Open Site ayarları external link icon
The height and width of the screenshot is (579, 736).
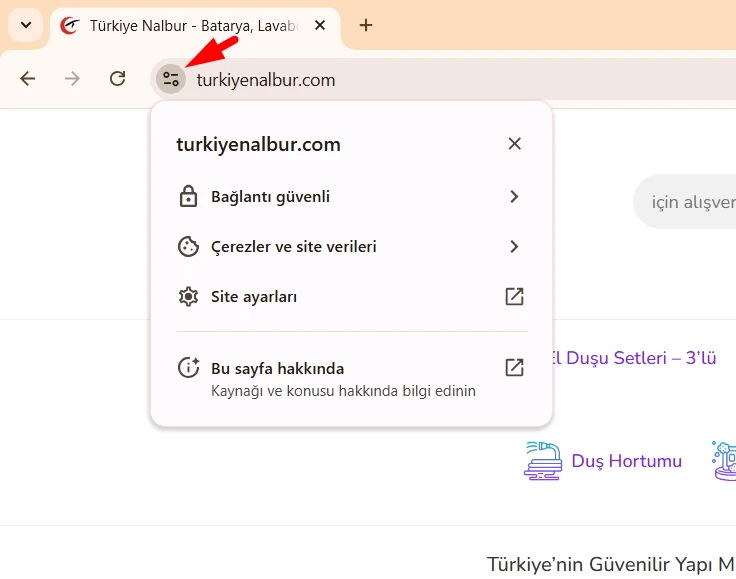click(x=514, y=297)
